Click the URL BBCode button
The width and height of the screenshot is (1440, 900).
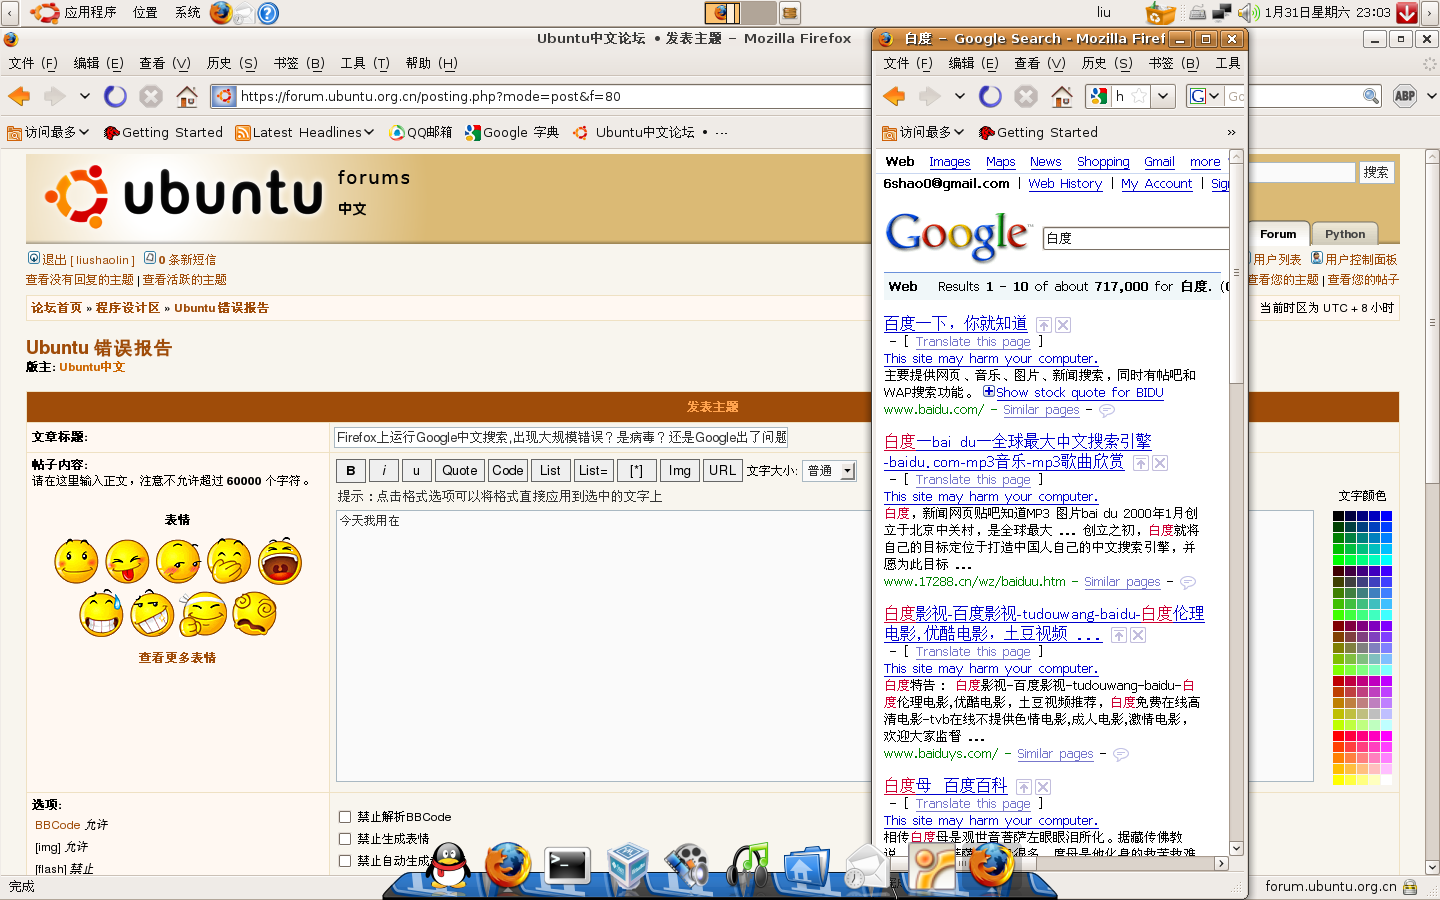(x=722, y=471)
